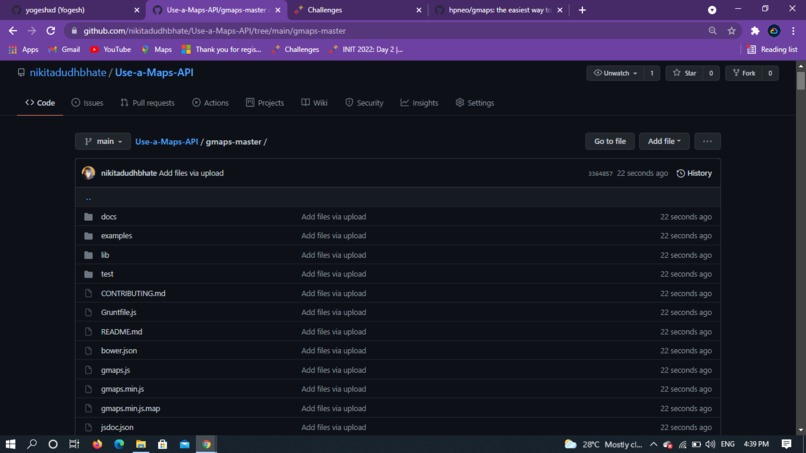Open the lib folder

click(x=105, y=255)
